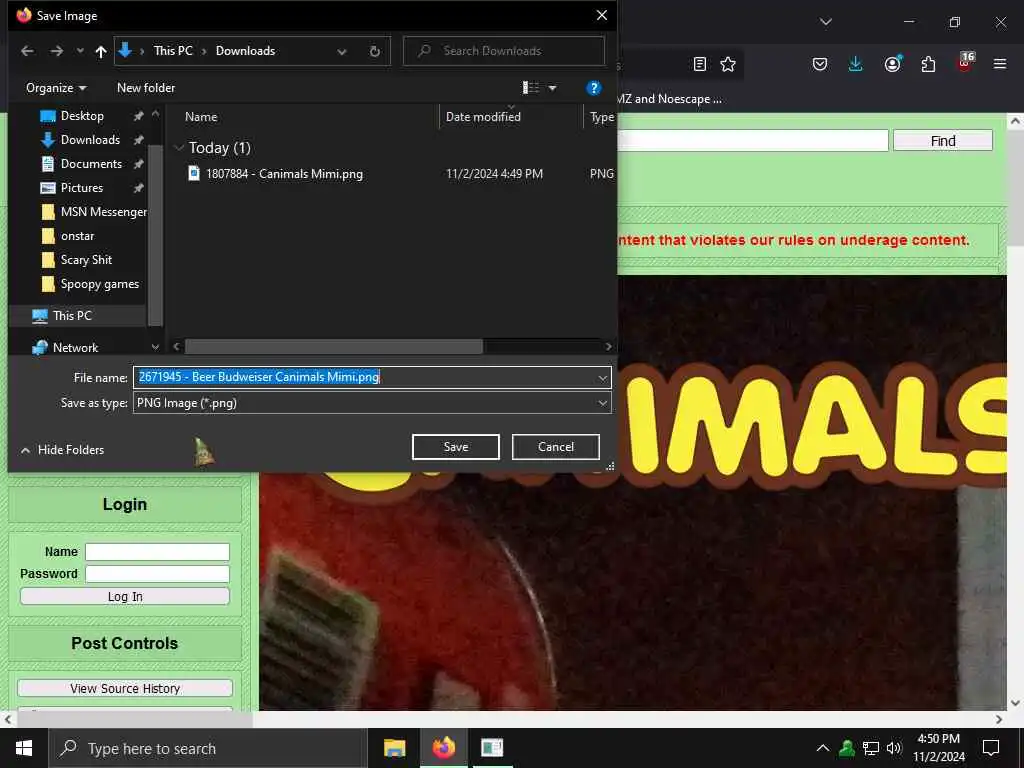The width and height of the screenshot is (1024, 768).
Task: Click the taskbar search box
Action: pyautogui.click(x=208, y=748)
